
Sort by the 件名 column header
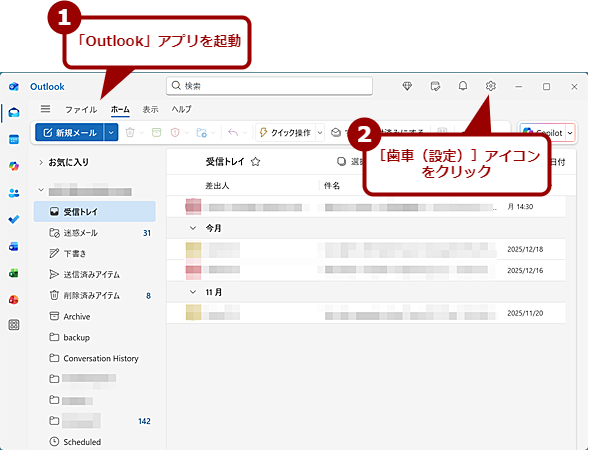tap(332, 186)
